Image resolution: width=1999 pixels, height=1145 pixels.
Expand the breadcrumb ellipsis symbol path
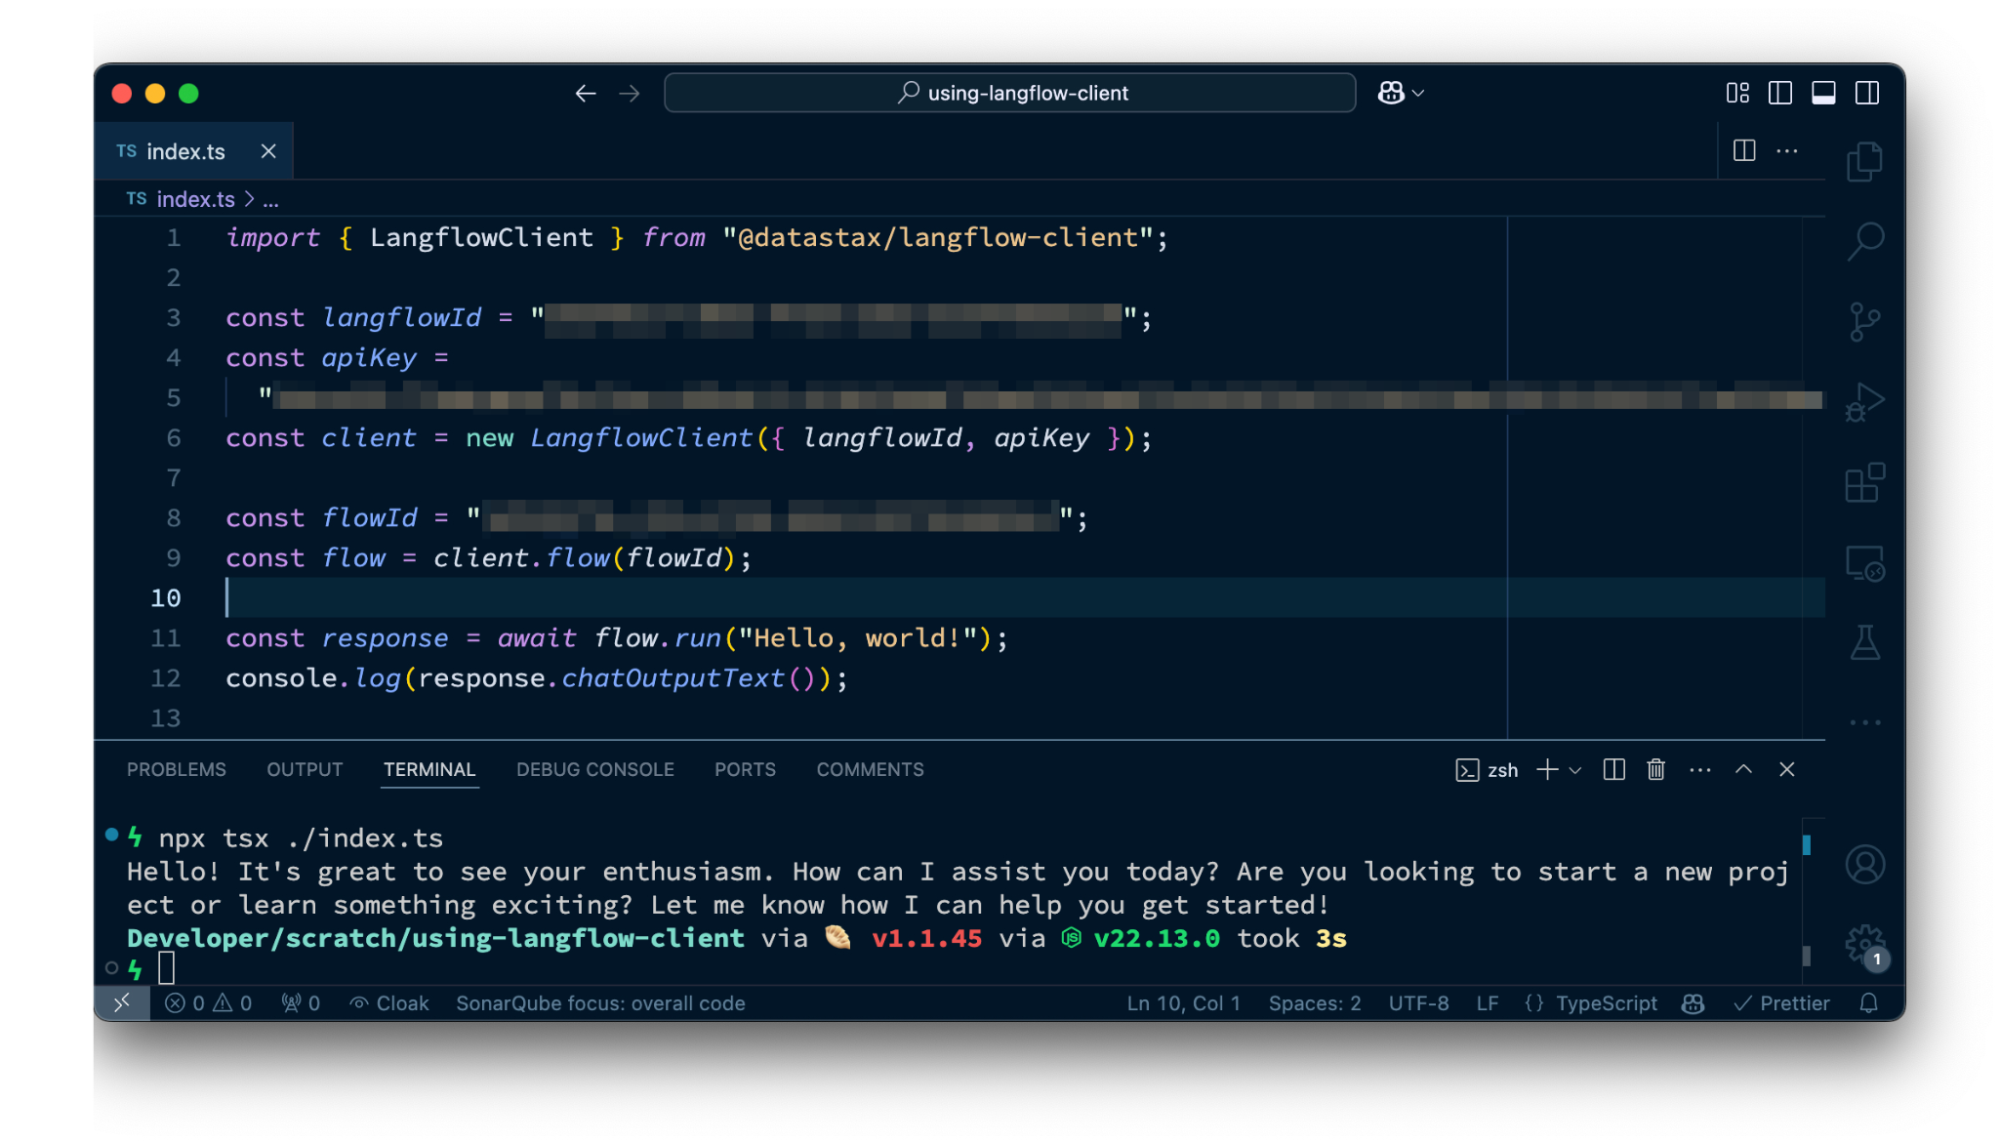(x=270, y=200)
